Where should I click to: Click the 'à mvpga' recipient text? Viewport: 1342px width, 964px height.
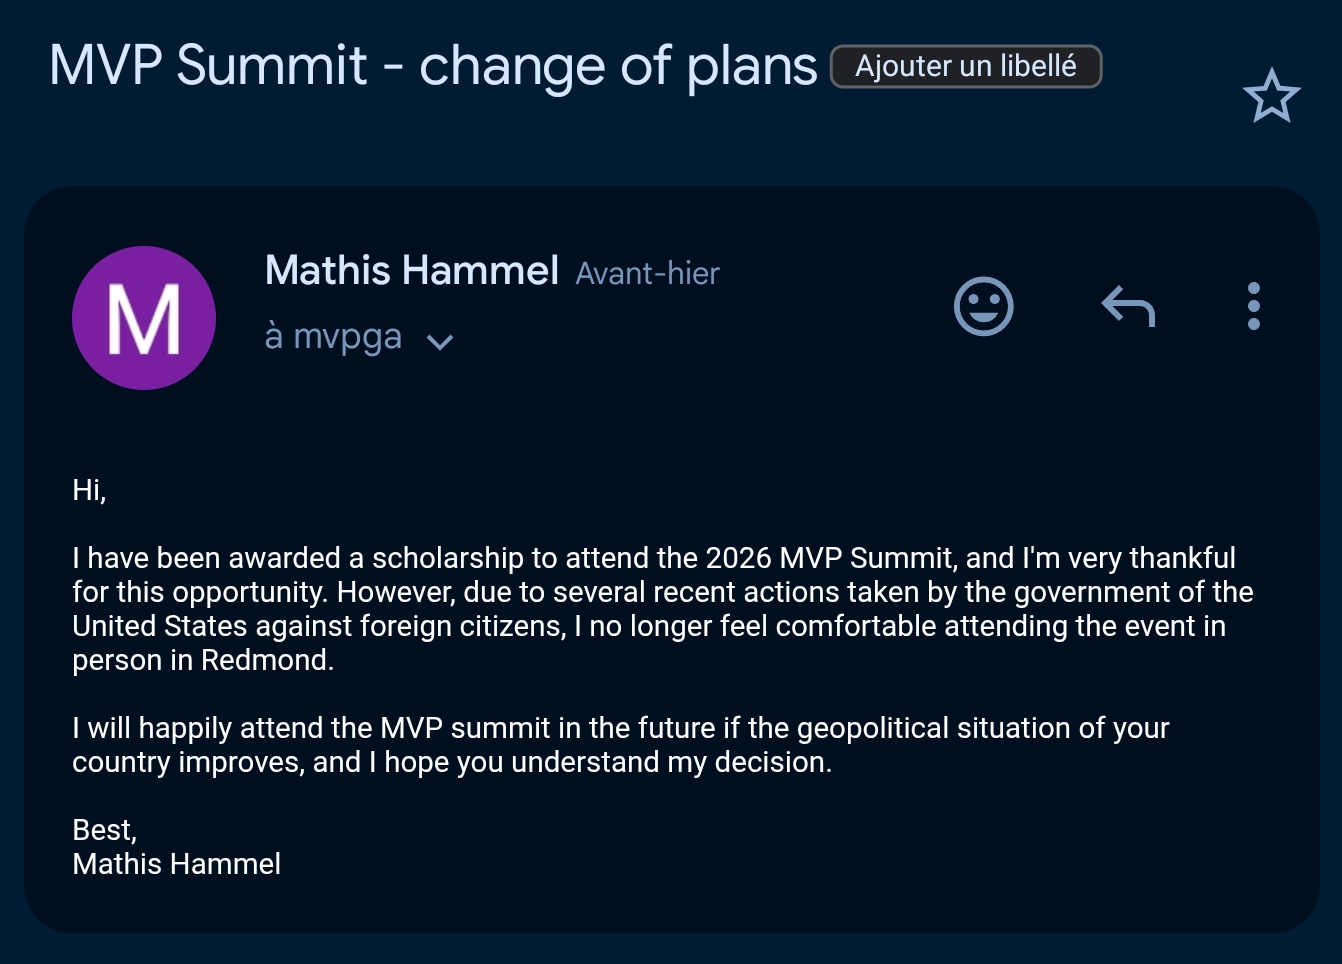[333, 337]
